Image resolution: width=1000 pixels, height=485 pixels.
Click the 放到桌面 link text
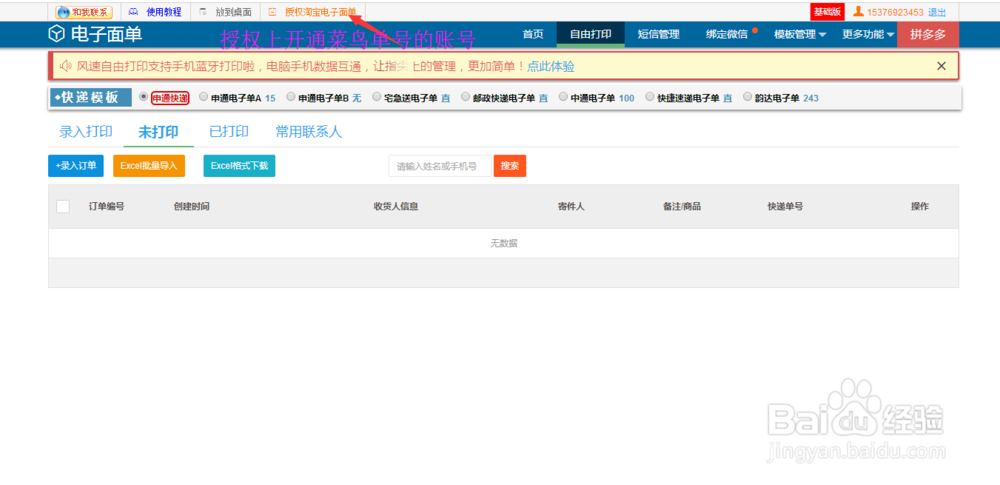point(233,12)
